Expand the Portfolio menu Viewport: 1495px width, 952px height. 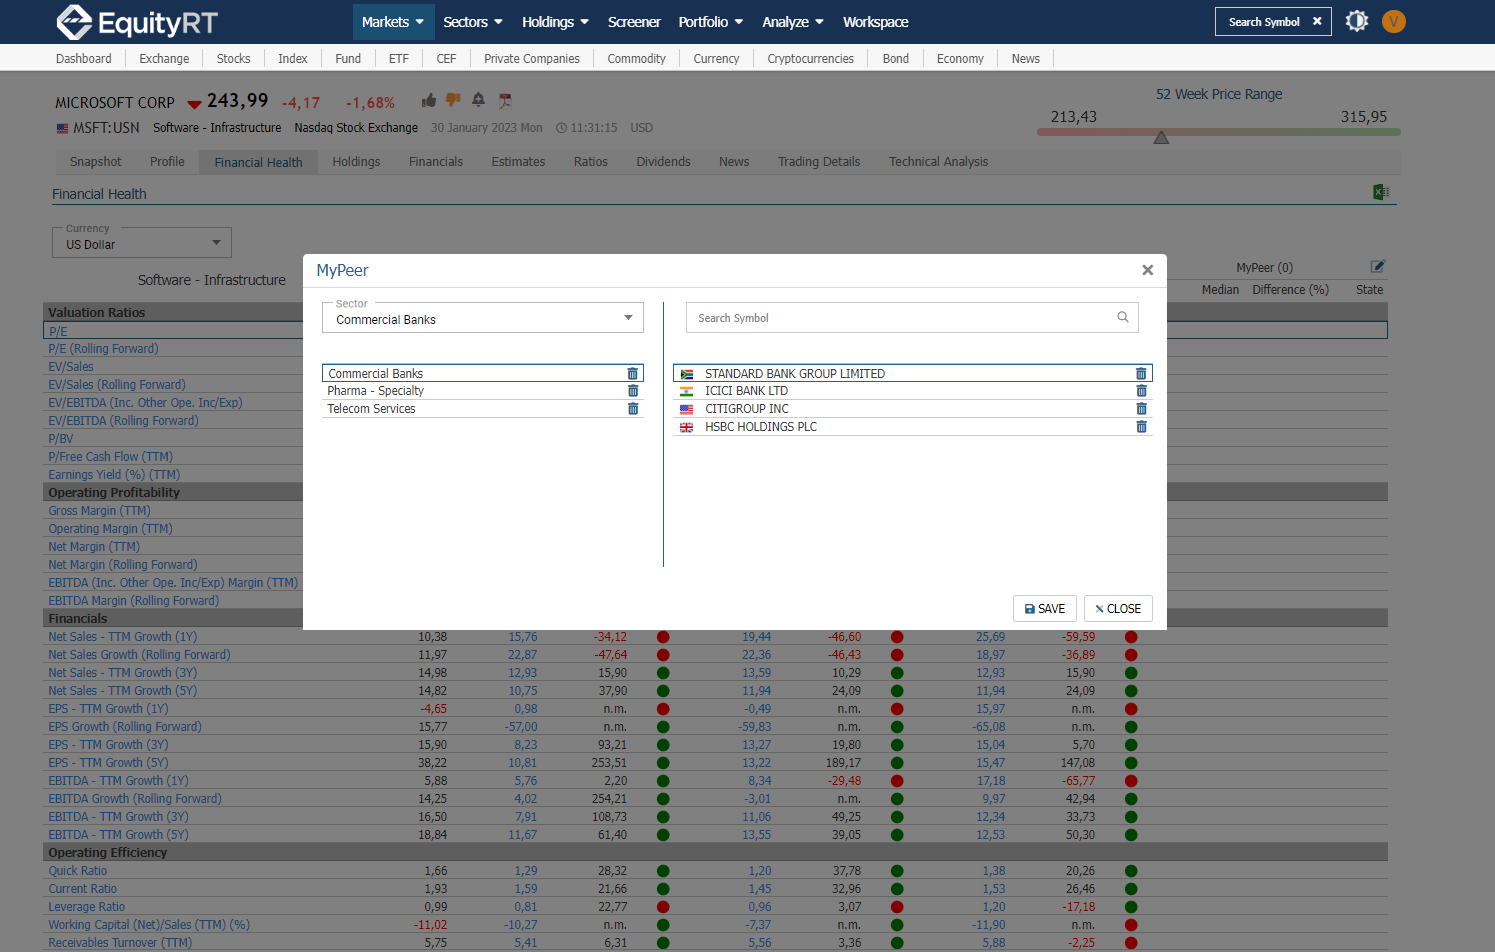tap(710, 22)
